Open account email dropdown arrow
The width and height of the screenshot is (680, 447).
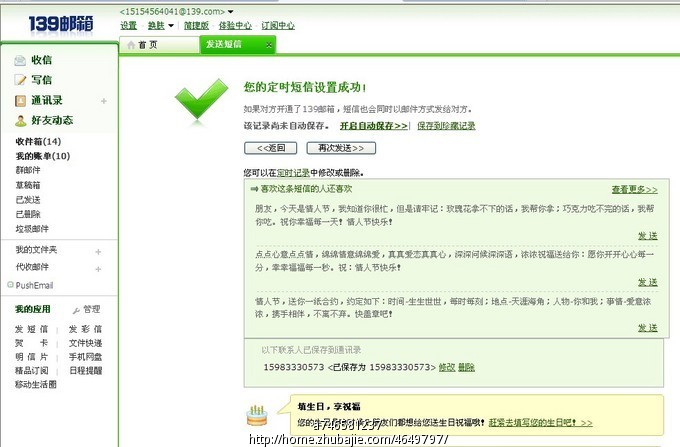point(231,12)
